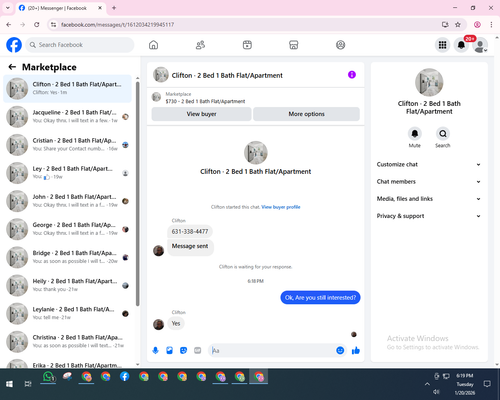Open the Heily conversation in the list
Screen dimensions: 500x400
click(x=67, y=285)
